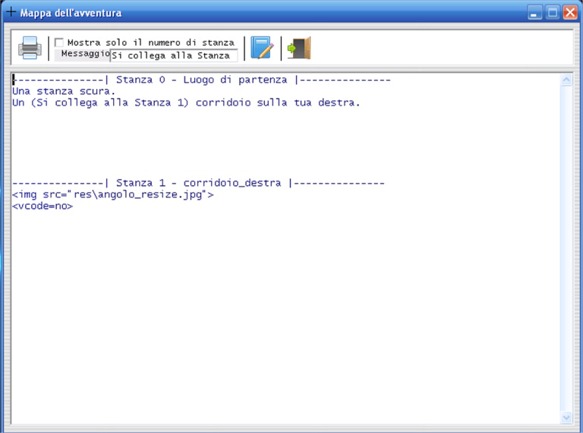The image size is (583, 433).
Task: Close the Mappa dell'avventura window
Action: (570, 13)
